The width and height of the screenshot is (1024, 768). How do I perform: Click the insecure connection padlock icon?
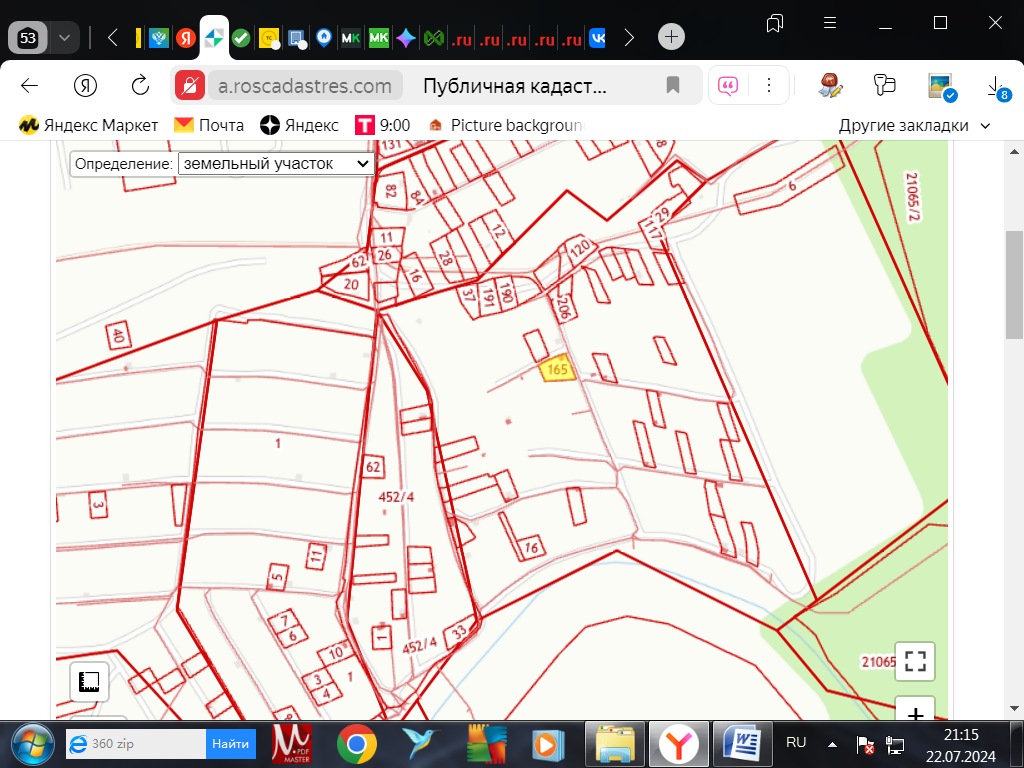point(190,85)
